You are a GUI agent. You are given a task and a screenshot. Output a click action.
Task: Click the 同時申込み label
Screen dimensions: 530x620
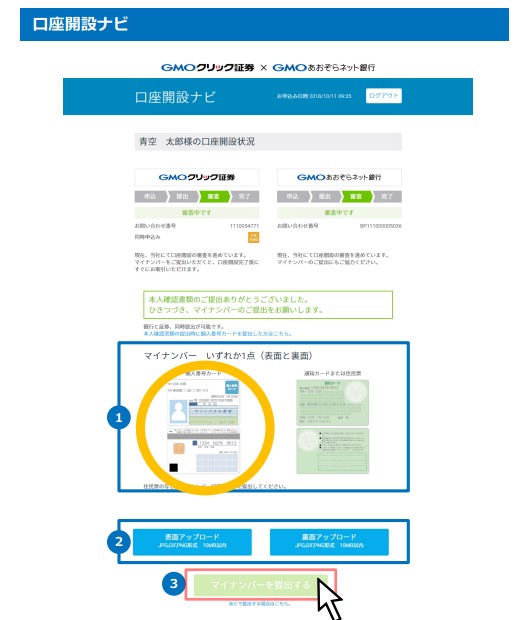click(148, 237)
